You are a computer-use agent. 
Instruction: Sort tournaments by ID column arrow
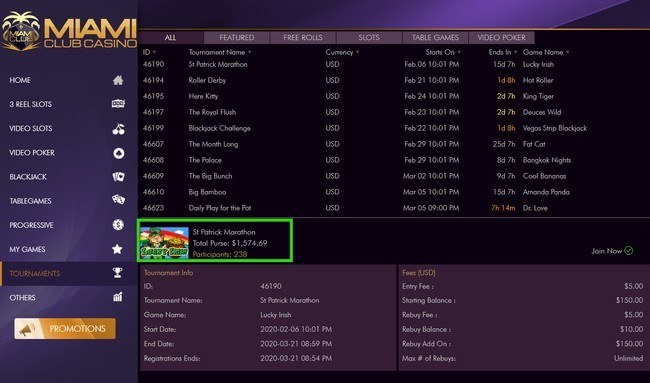[x=155, y=52]
